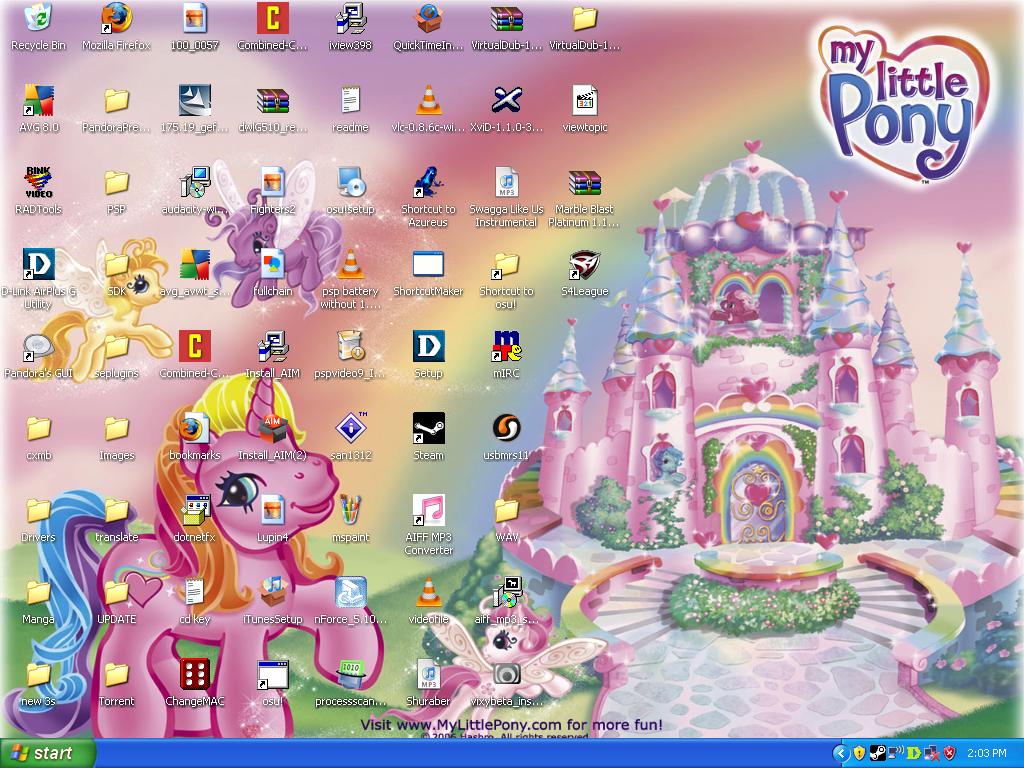This screenshot has width=1024, height=768.
Task: Select the XviD-1.1.0-3... icon
Action: point(507,101)
